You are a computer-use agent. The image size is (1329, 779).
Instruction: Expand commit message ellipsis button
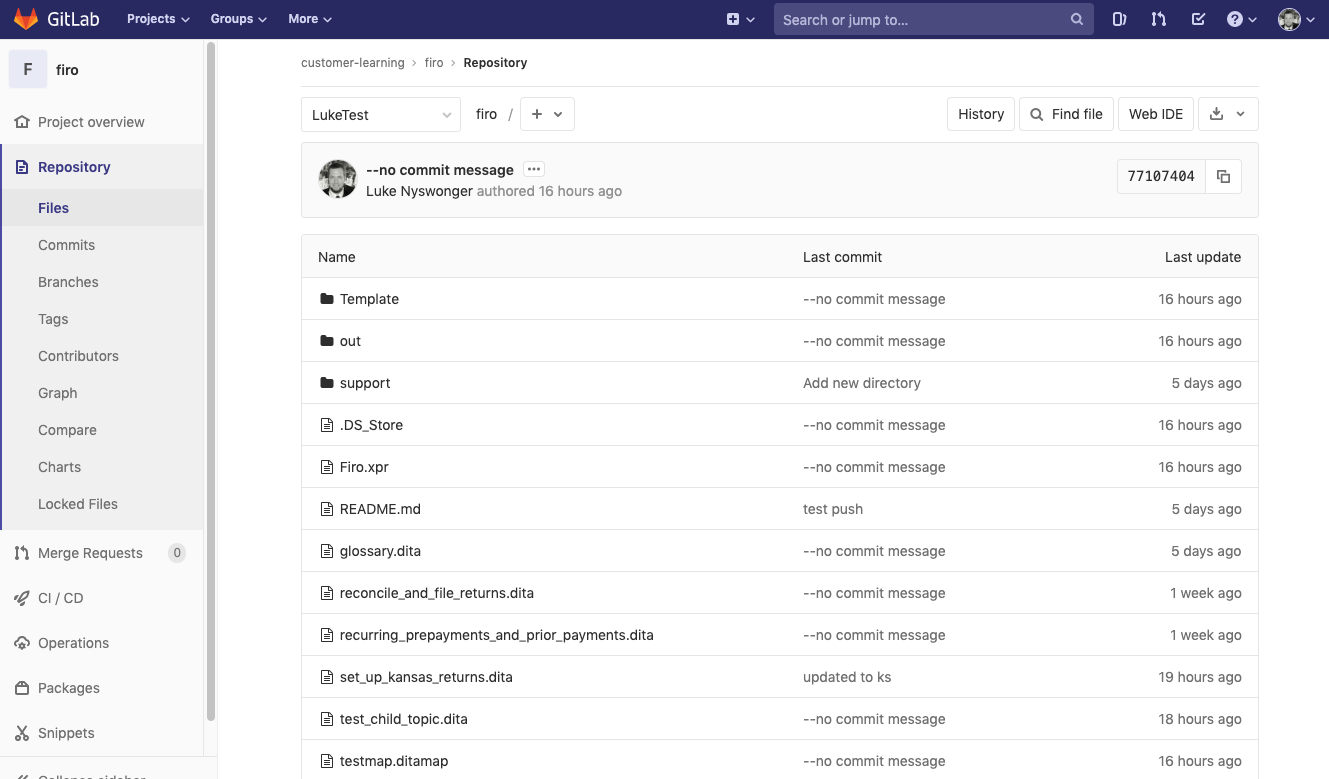(534, 170)
